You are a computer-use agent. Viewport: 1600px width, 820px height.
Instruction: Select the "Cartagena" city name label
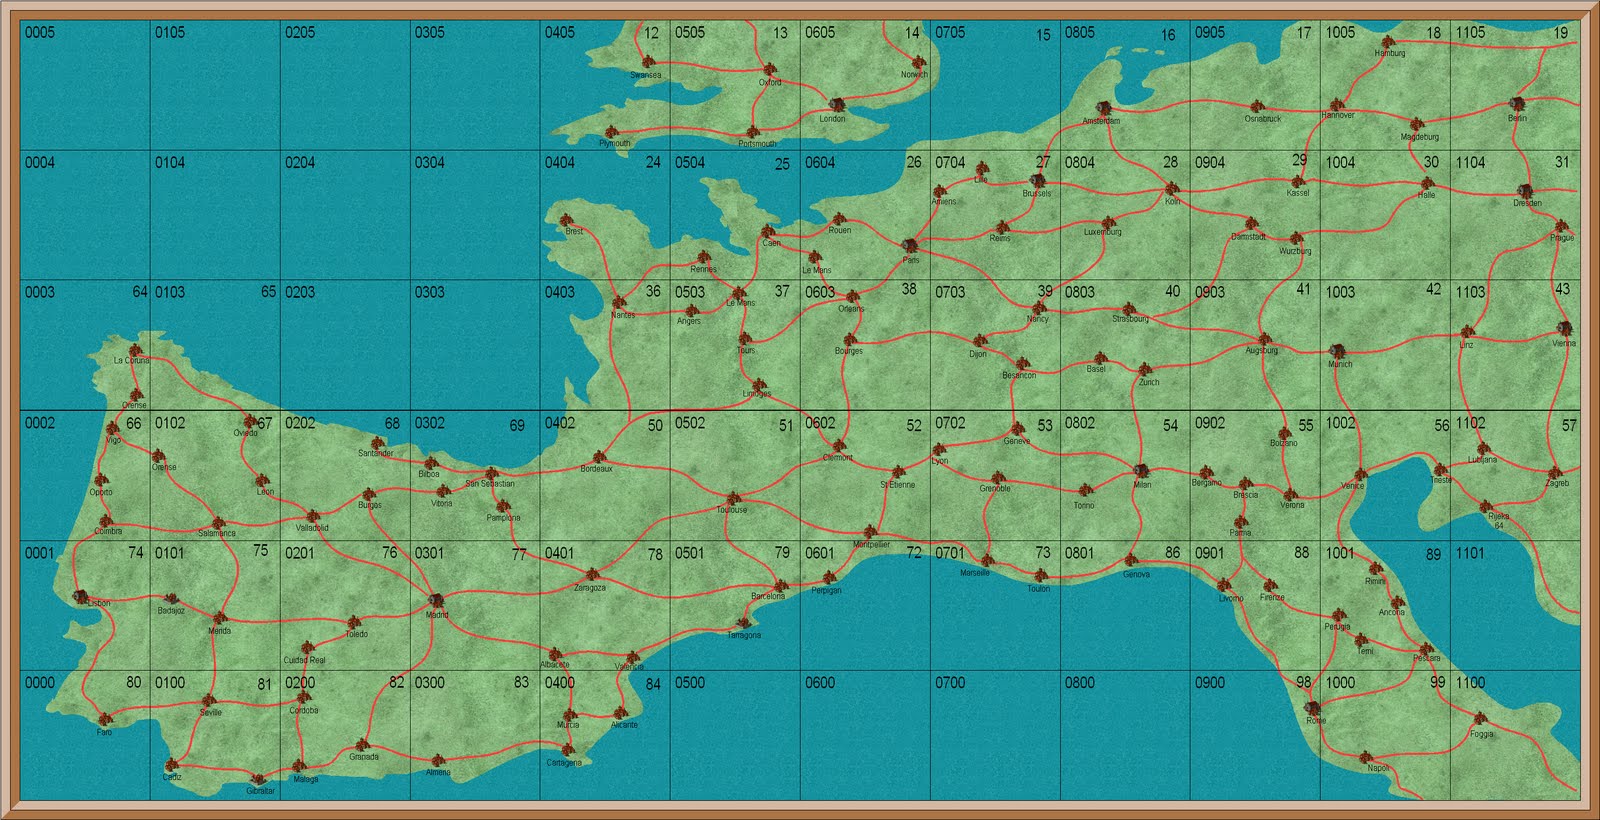click(x=565, y=763)
